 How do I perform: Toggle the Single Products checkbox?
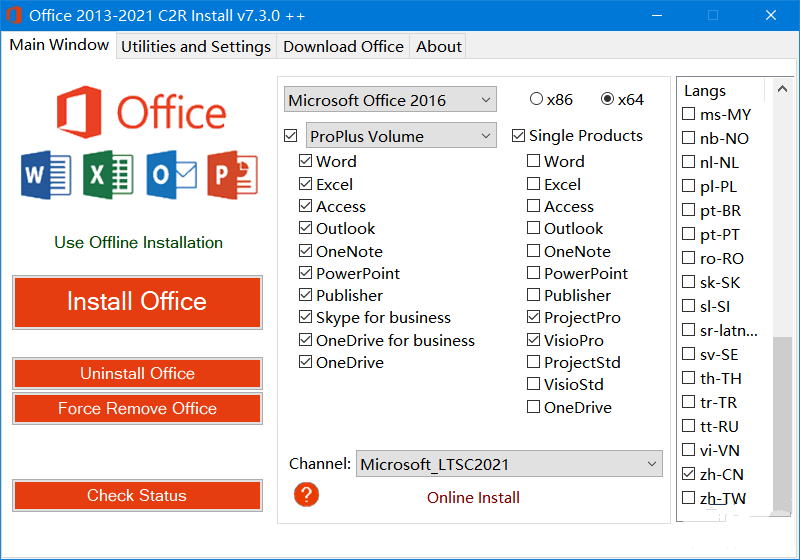(x=518, y=136)
